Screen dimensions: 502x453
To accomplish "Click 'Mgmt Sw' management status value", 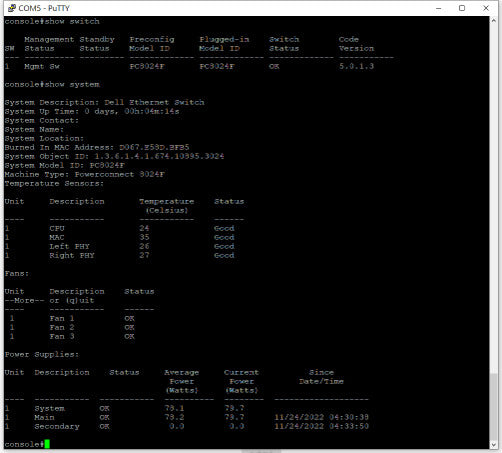I will pyautogui.click(x=42, y=66).
